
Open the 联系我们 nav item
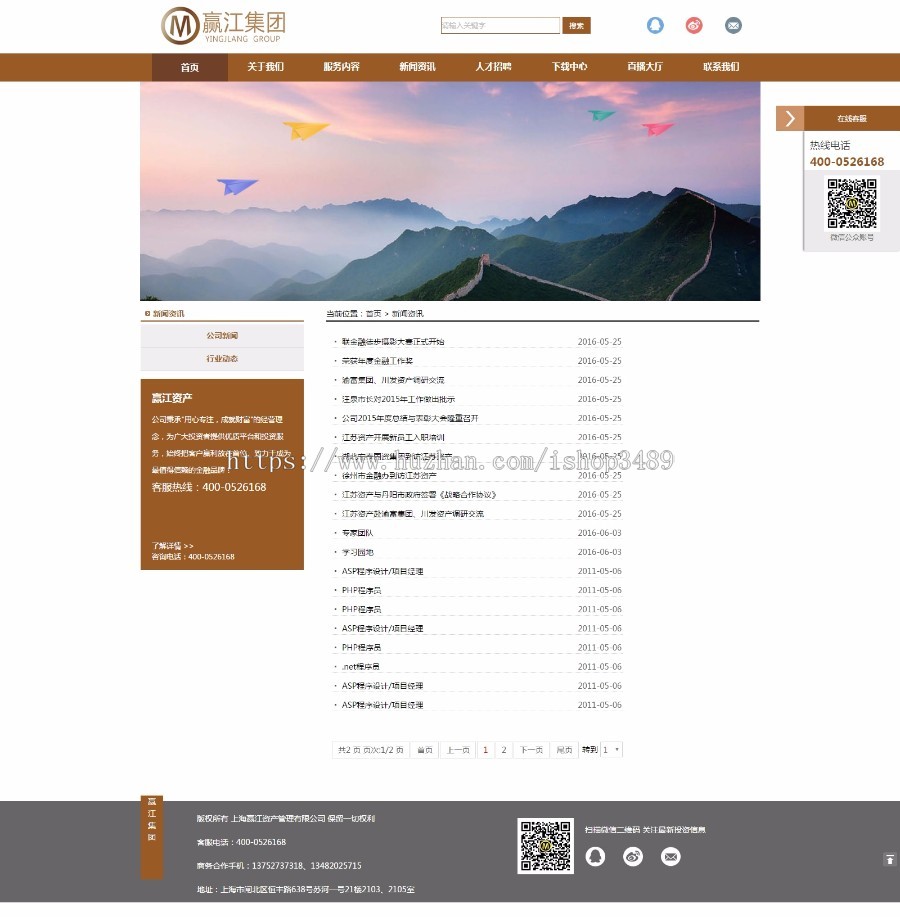coord(721,67)
